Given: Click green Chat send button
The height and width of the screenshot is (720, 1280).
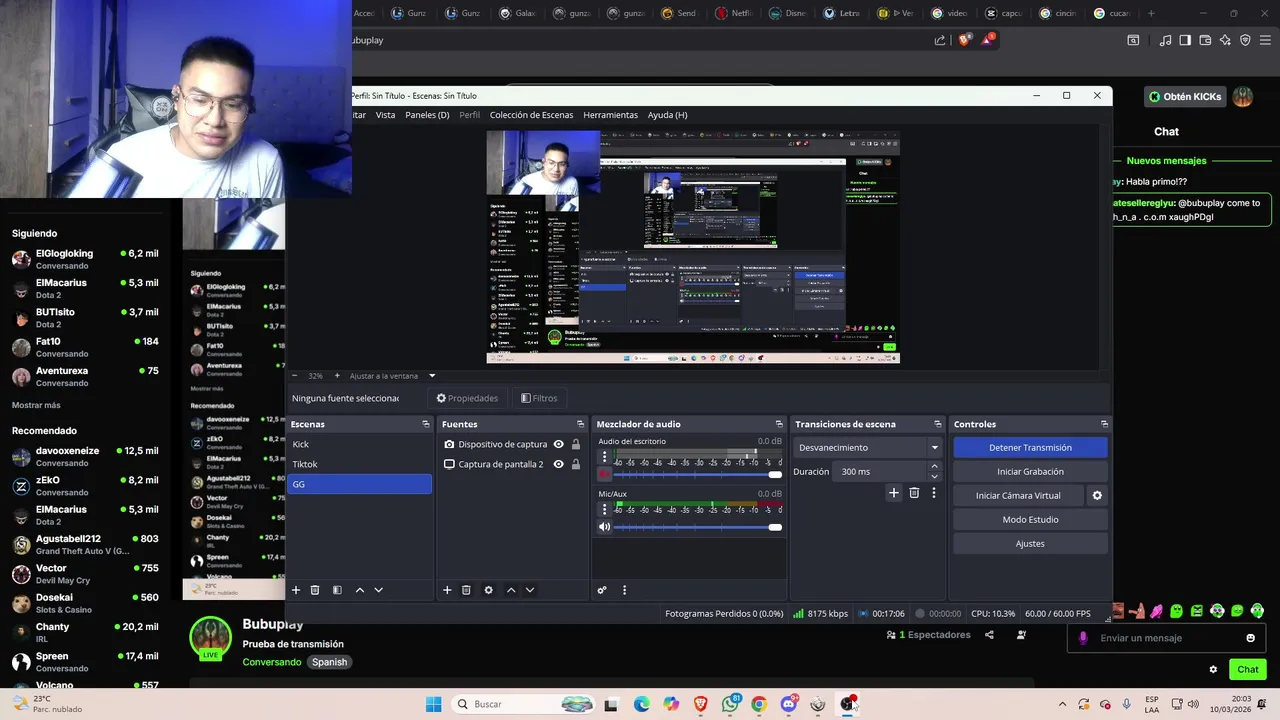Looking at the screenshot, I should pyautogui.click(x=1248, y=670).
